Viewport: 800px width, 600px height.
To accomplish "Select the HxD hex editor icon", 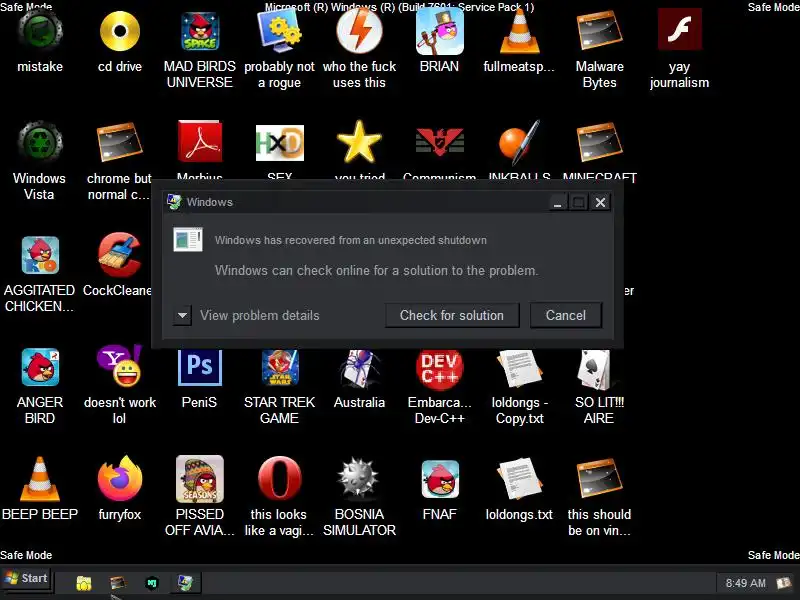I will click(280, 143).
